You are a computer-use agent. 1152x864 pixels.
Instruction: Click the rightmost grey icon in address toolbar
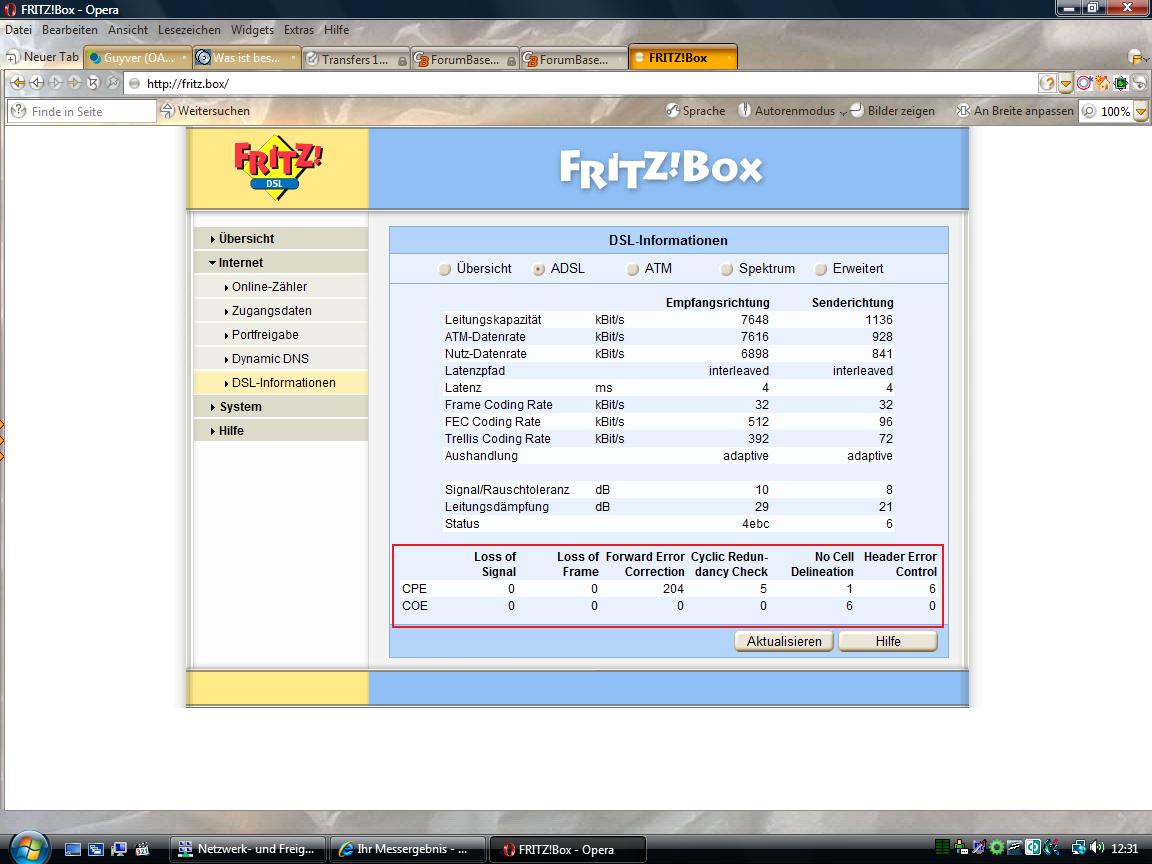(1139, 83)
